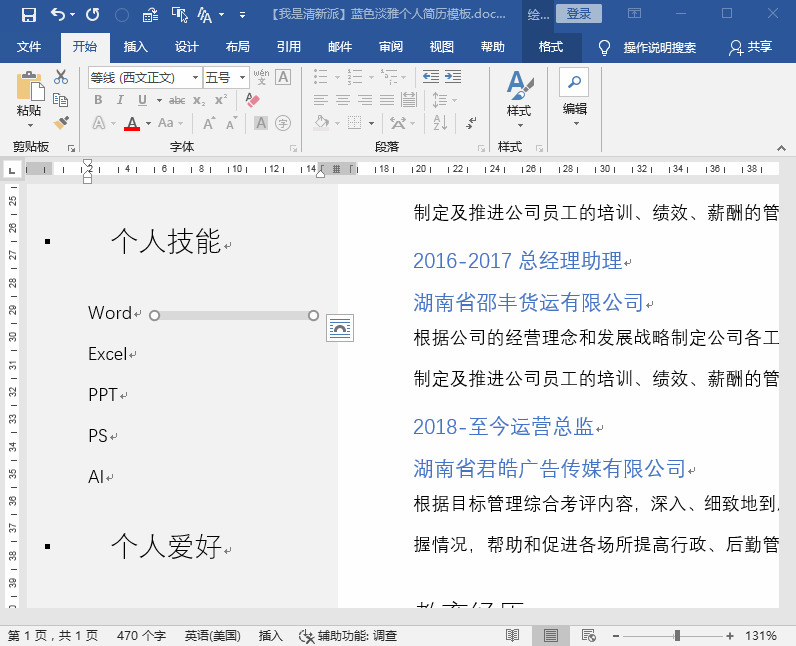This screenshot has height=646, width=796.
Task: Expand the Styles gallery dropdown
Action: (x=519, y=125)
